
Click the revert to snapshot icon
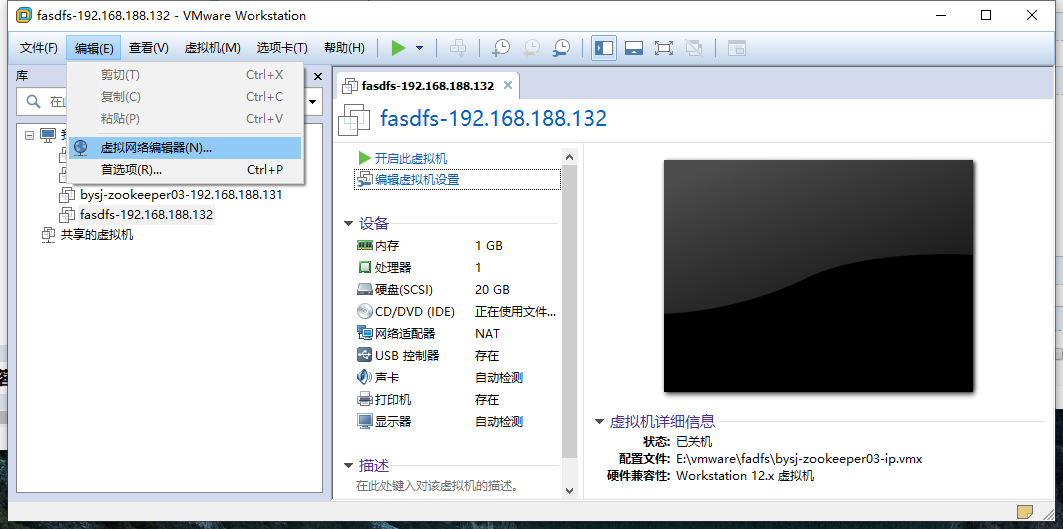click(532, 48)
